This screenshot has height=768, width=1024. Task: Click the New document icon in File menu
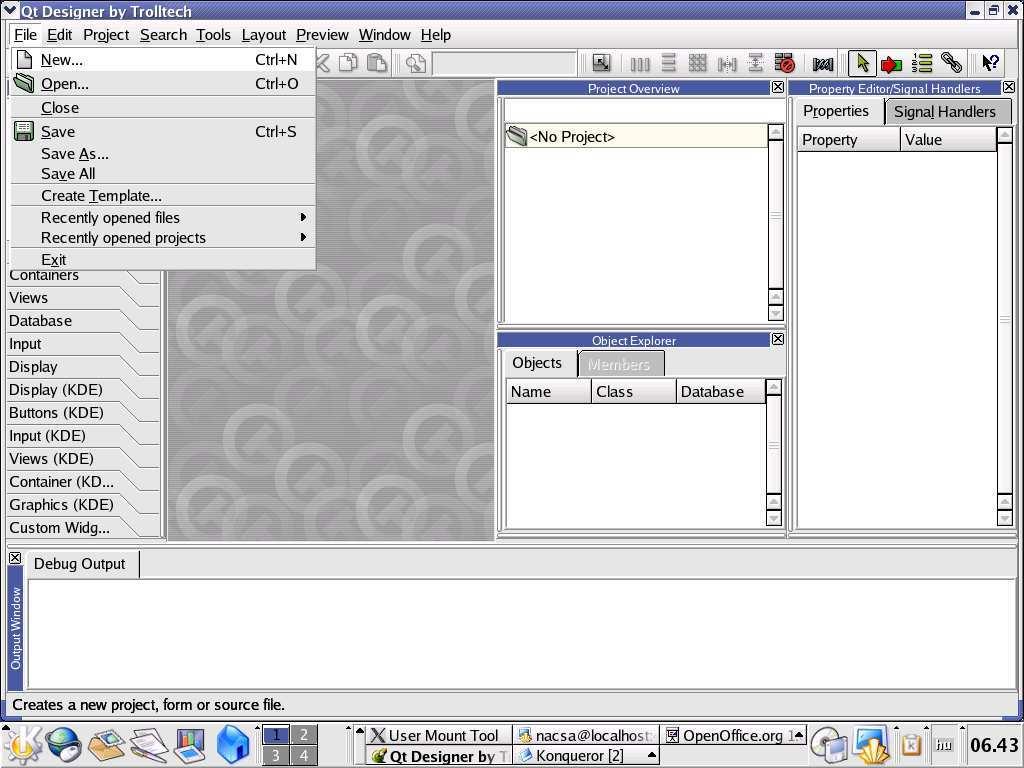[x=24, y=59]
